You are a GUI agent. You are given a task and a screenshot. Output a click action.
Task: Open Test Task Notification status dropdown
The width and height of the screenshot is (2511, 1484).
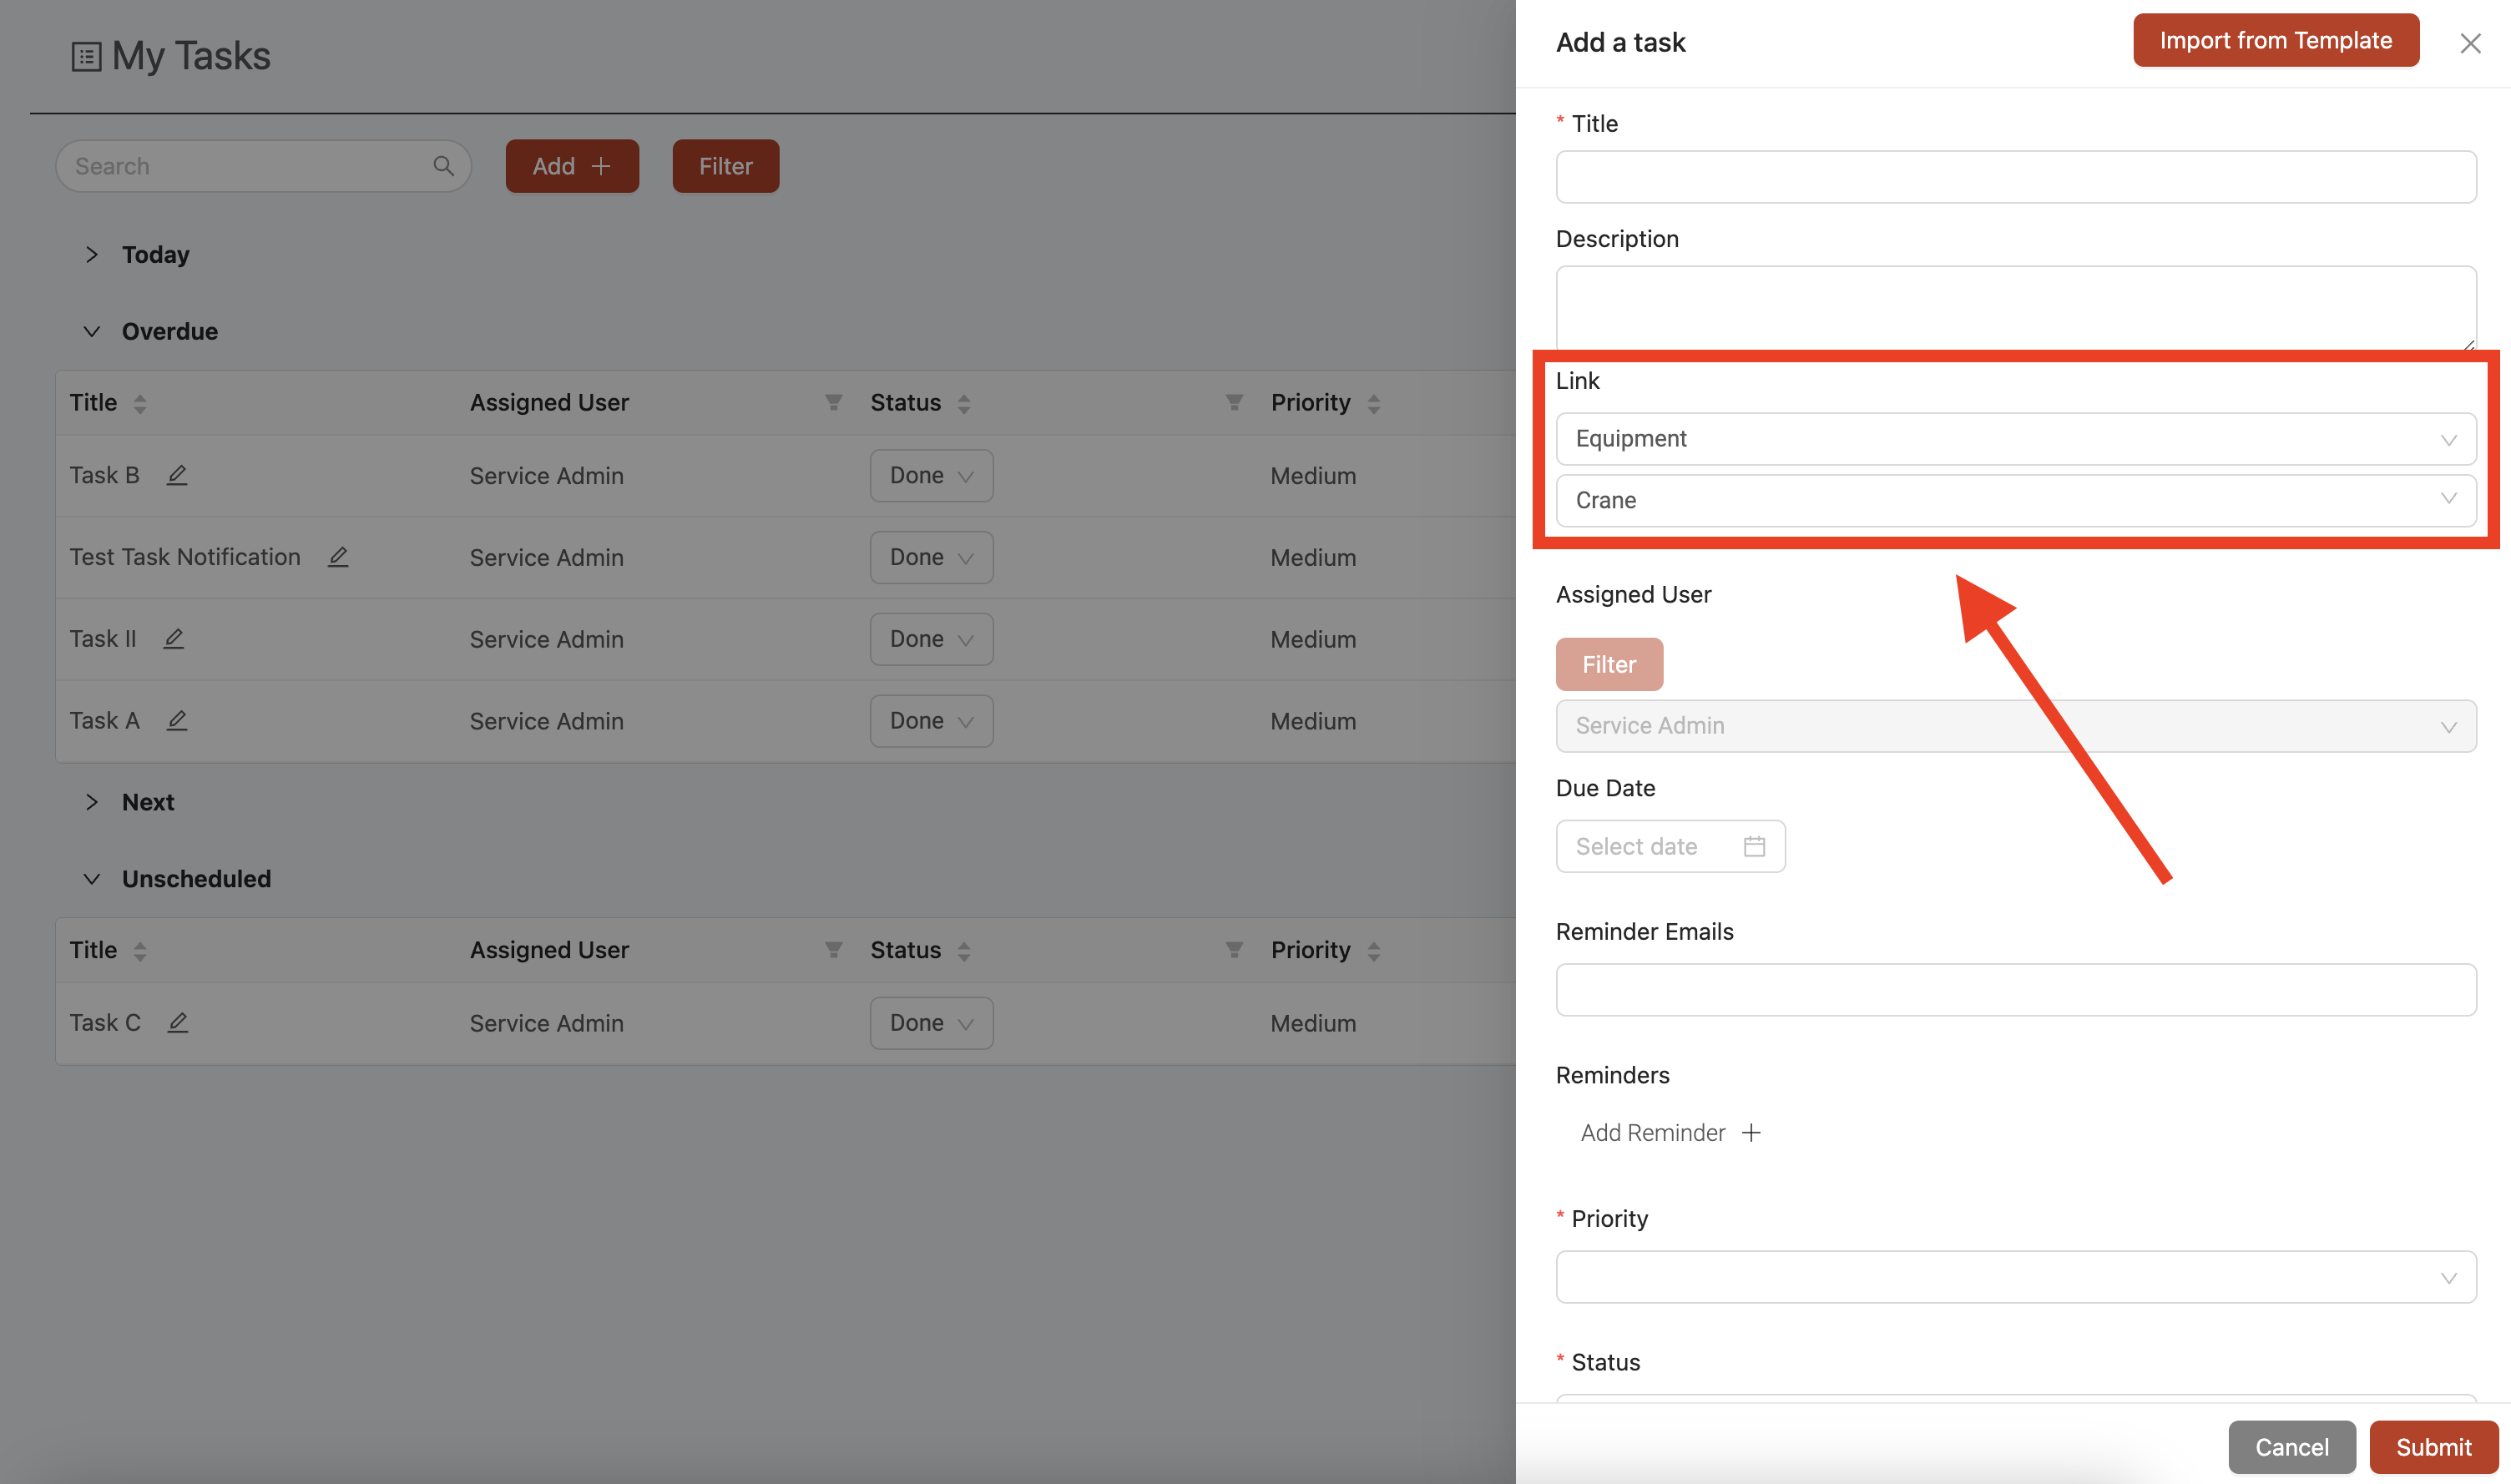[x=931, y=558]
